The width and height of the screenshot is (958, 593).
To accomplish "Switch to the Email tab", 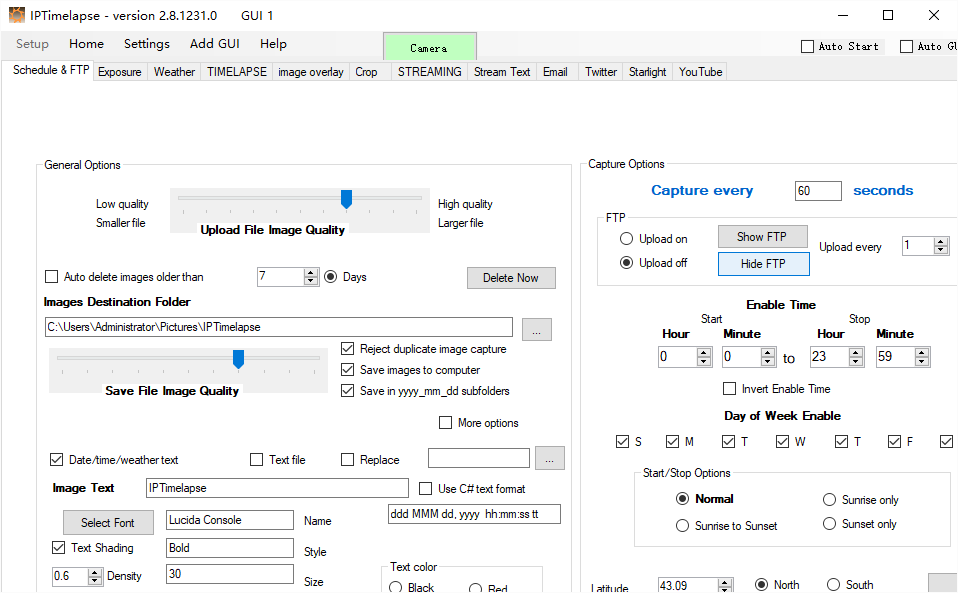I will point(555,72).
